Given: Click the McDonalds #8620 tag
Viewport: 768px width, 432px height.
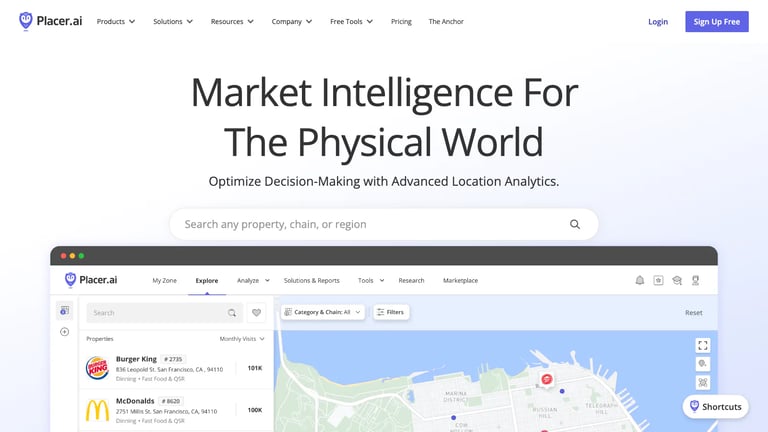Looking at the screenshot, I should click(x=171, y=401).
